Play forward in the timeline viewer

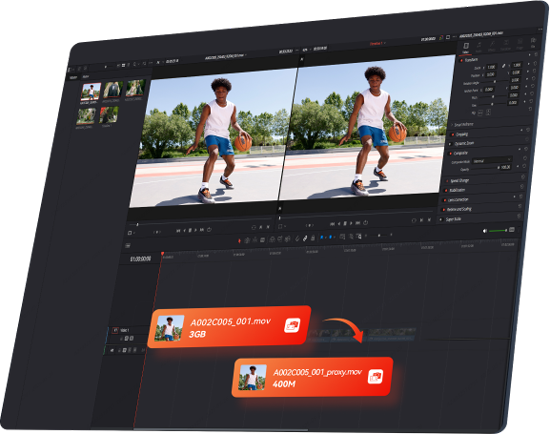pos(351,223)
